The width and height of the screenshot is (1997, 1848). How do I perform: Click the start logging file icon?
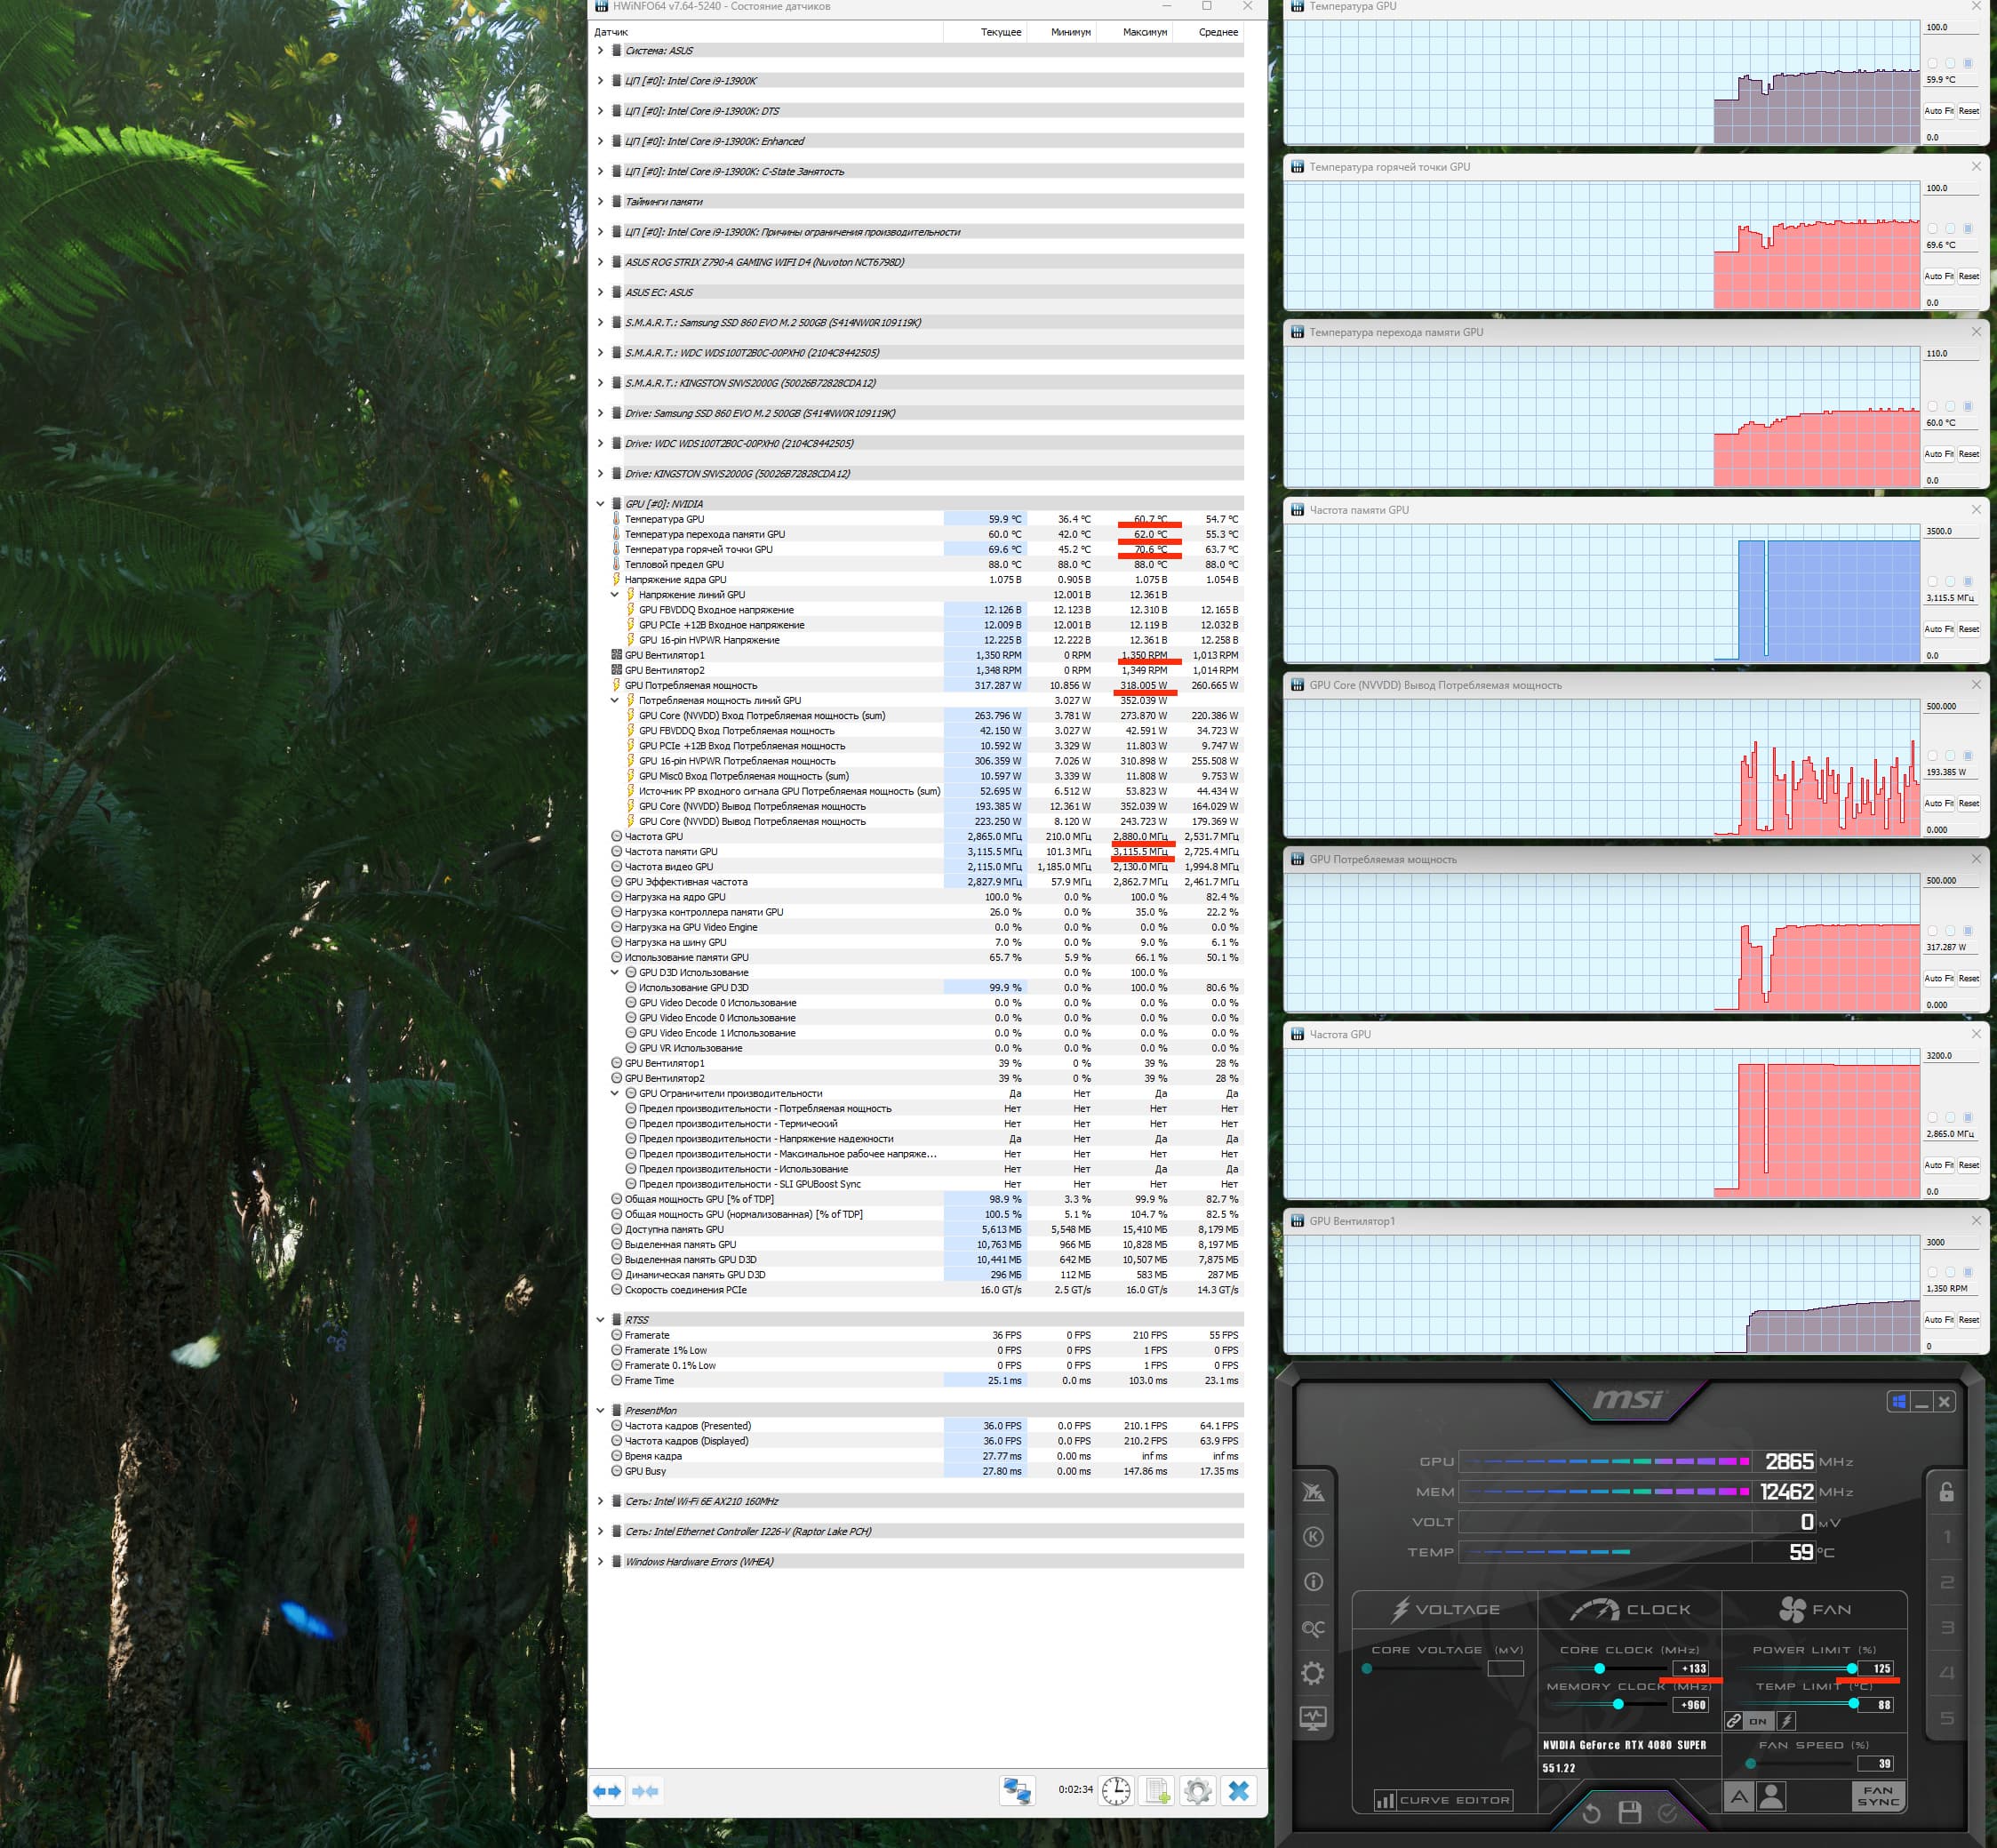[1157, 1790]
